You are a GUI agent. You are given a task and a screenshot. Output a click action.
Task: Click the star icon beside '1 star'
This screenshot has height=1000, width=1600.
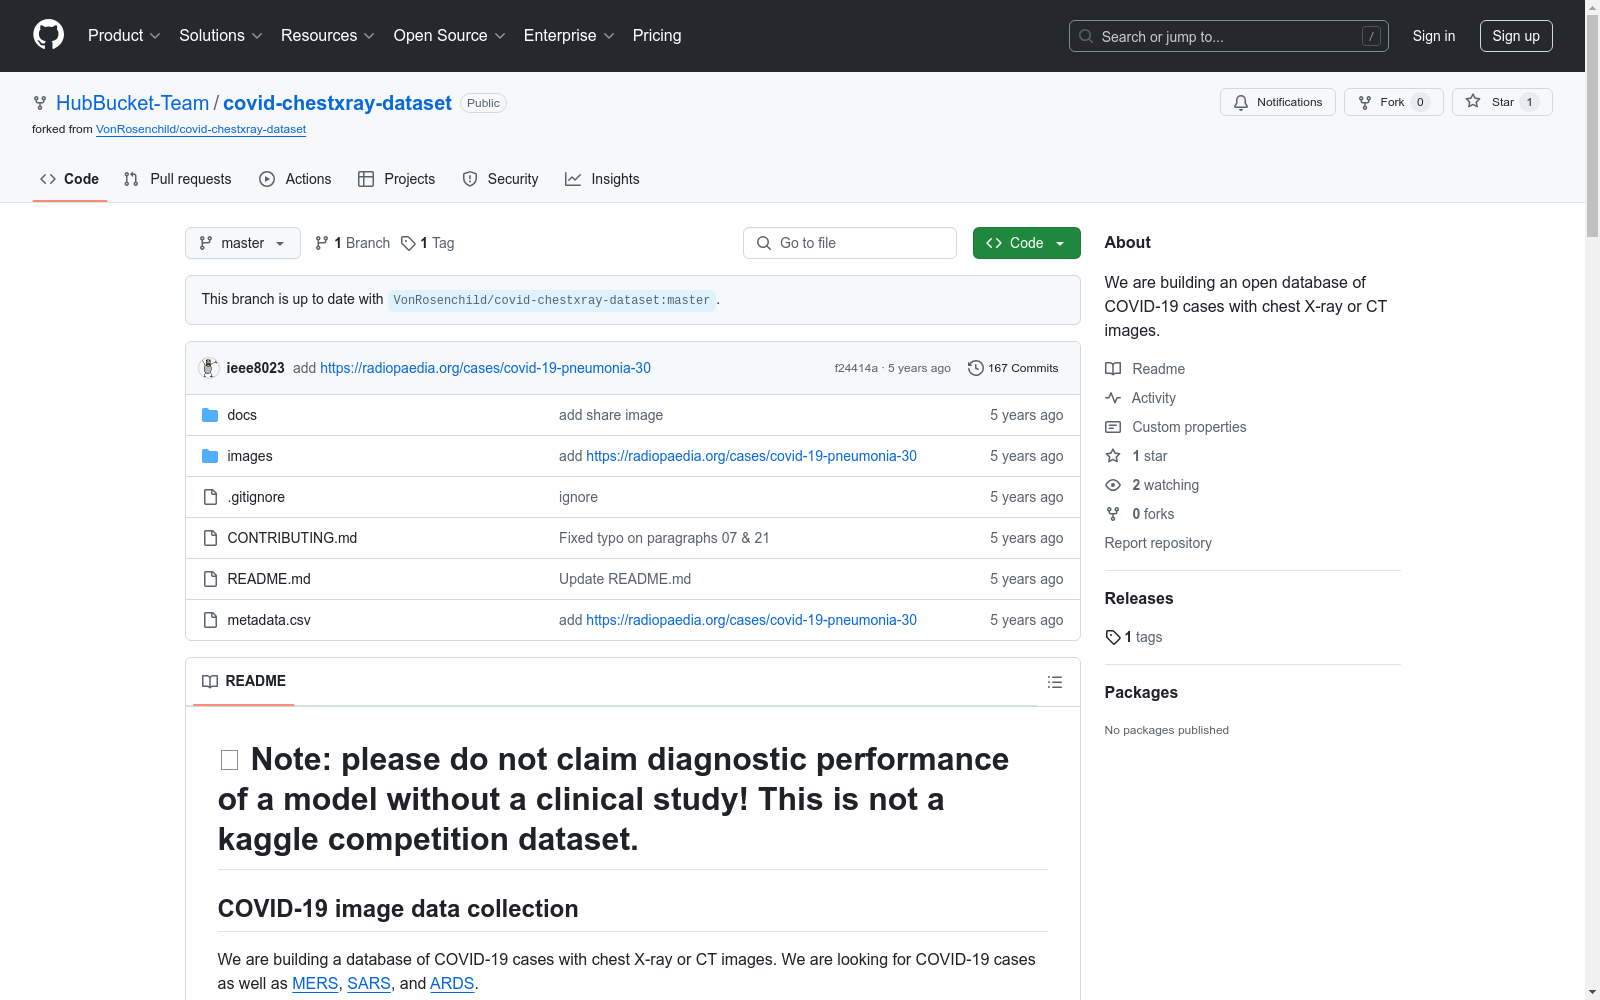click(1113, 456)
